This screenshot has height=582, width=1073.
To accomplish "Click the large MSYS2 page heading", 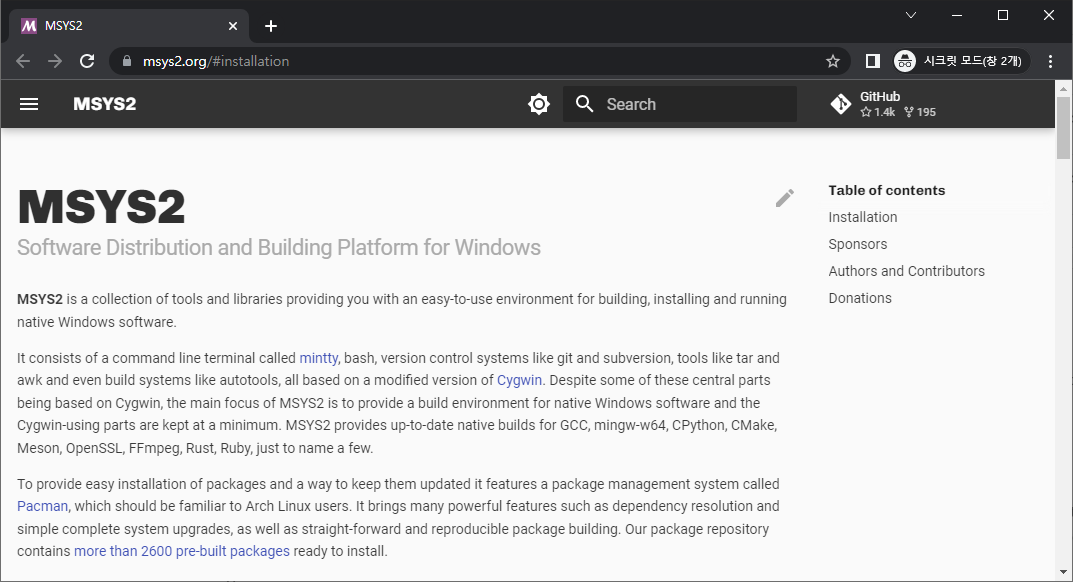I will [x=101, y=207].
